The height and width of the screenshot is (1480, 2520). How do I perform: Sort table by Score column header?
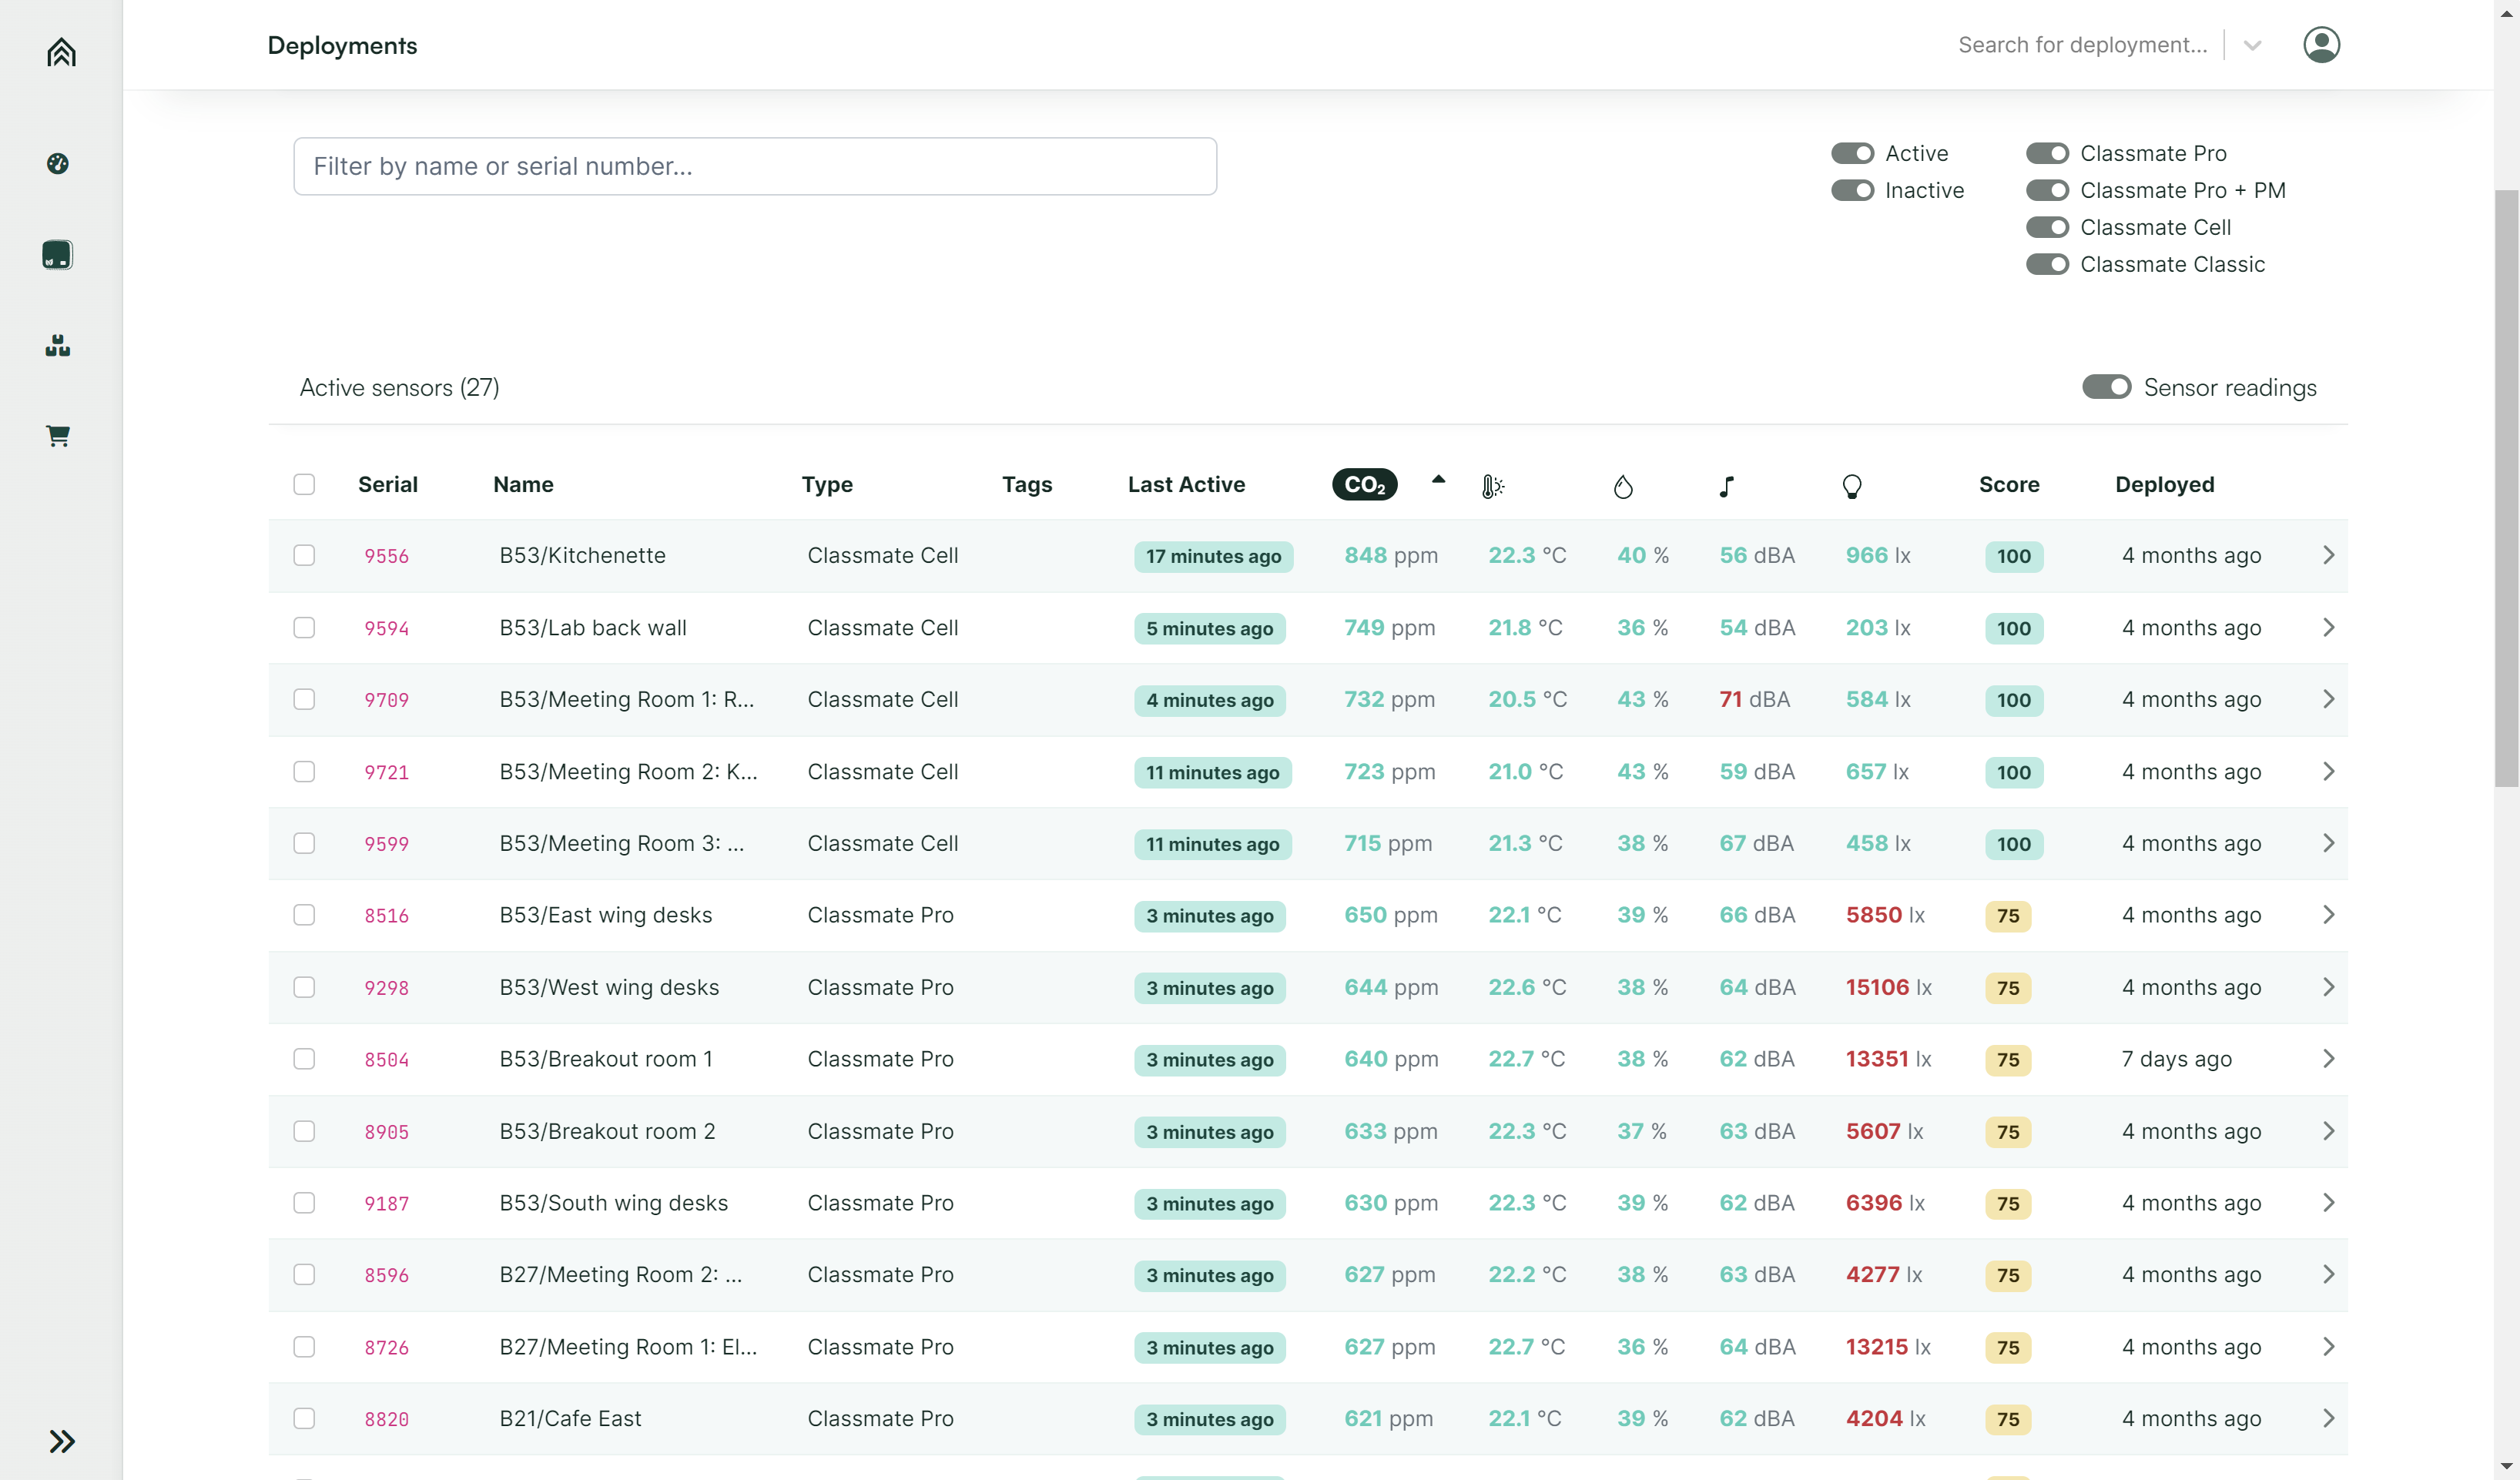point(2008,484)
